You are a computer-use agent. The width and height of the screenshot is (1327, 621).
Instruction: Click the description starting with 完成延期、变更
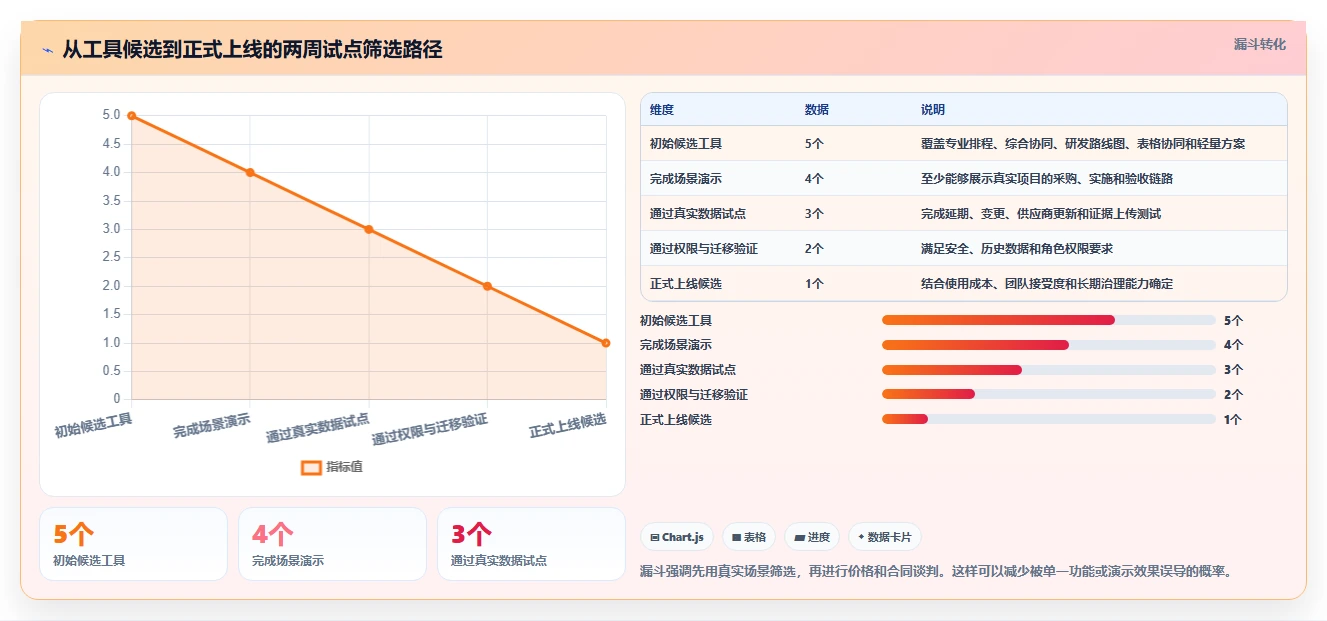[x=1041, y=214]
